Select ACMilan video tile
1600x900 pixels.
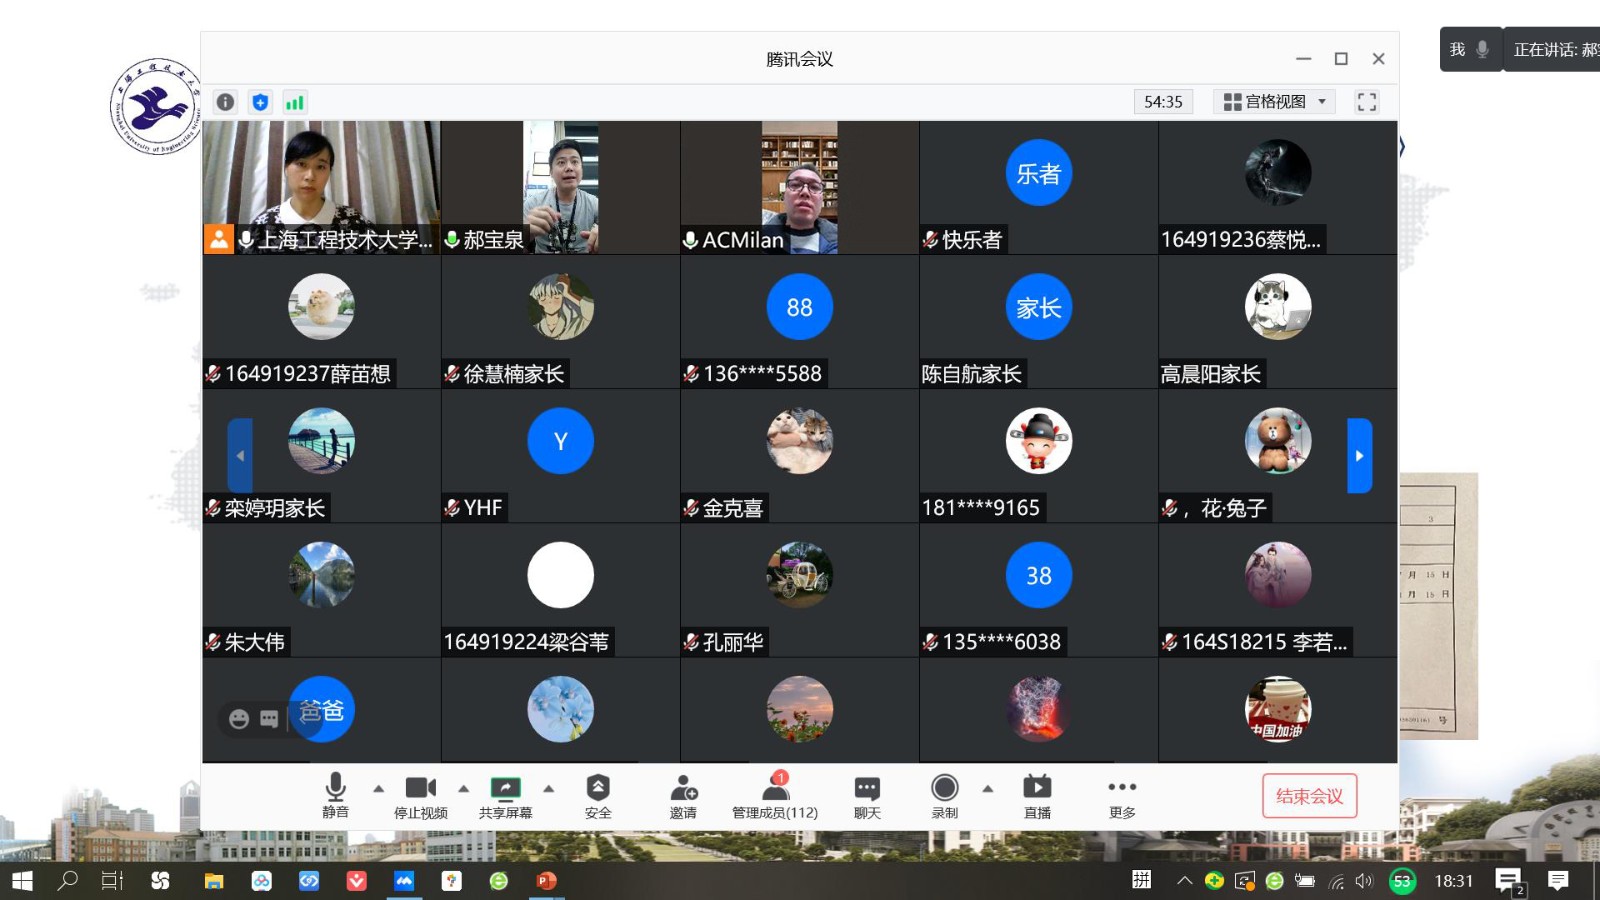[799, 187]
